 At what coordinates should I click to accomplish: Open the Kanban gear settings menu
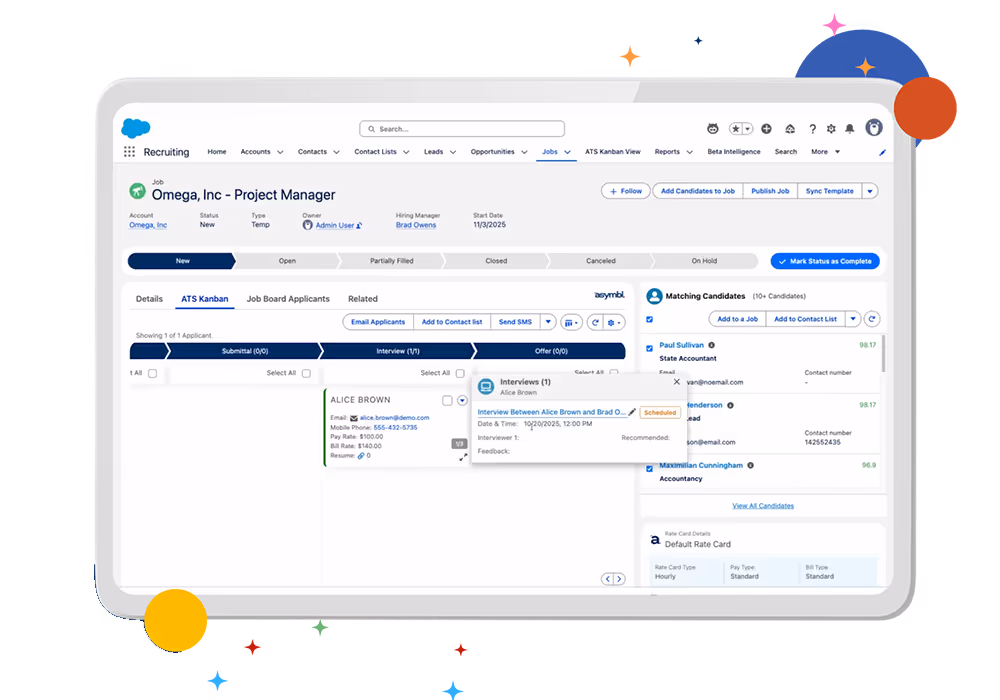coord(614,323)
